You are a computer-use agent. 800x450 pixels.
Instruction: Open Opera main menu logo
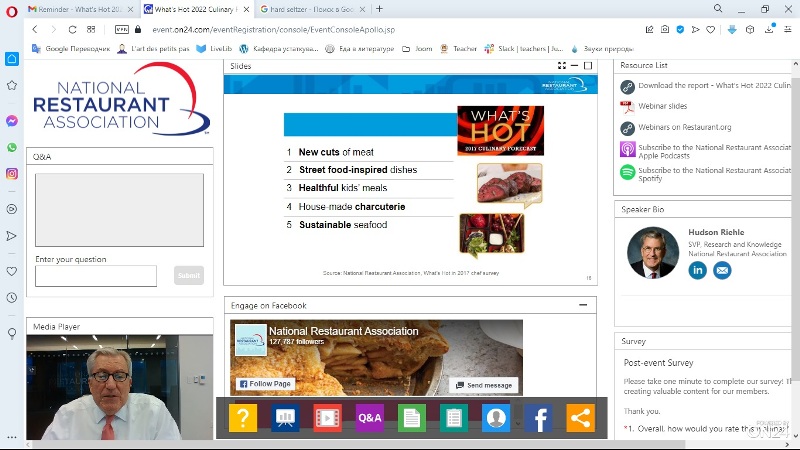(12, 11)
